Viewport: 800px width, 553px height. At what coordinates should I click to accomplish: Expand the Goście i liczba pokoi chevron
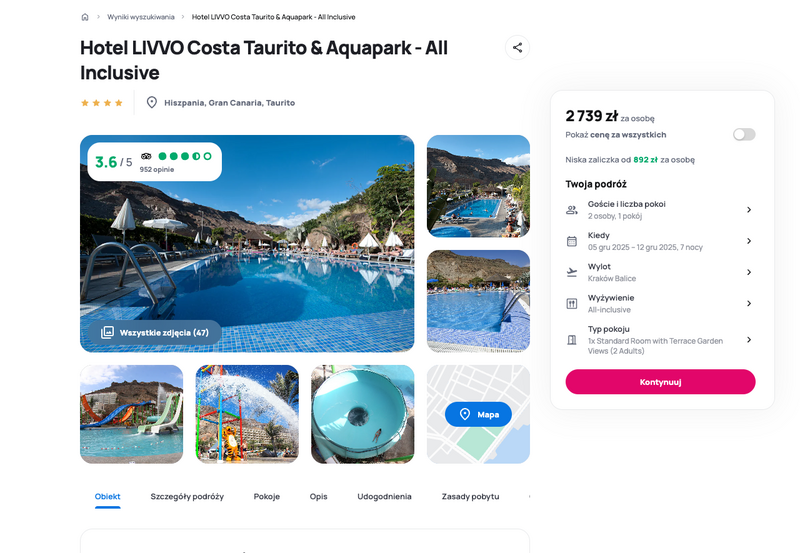[749, 210]
